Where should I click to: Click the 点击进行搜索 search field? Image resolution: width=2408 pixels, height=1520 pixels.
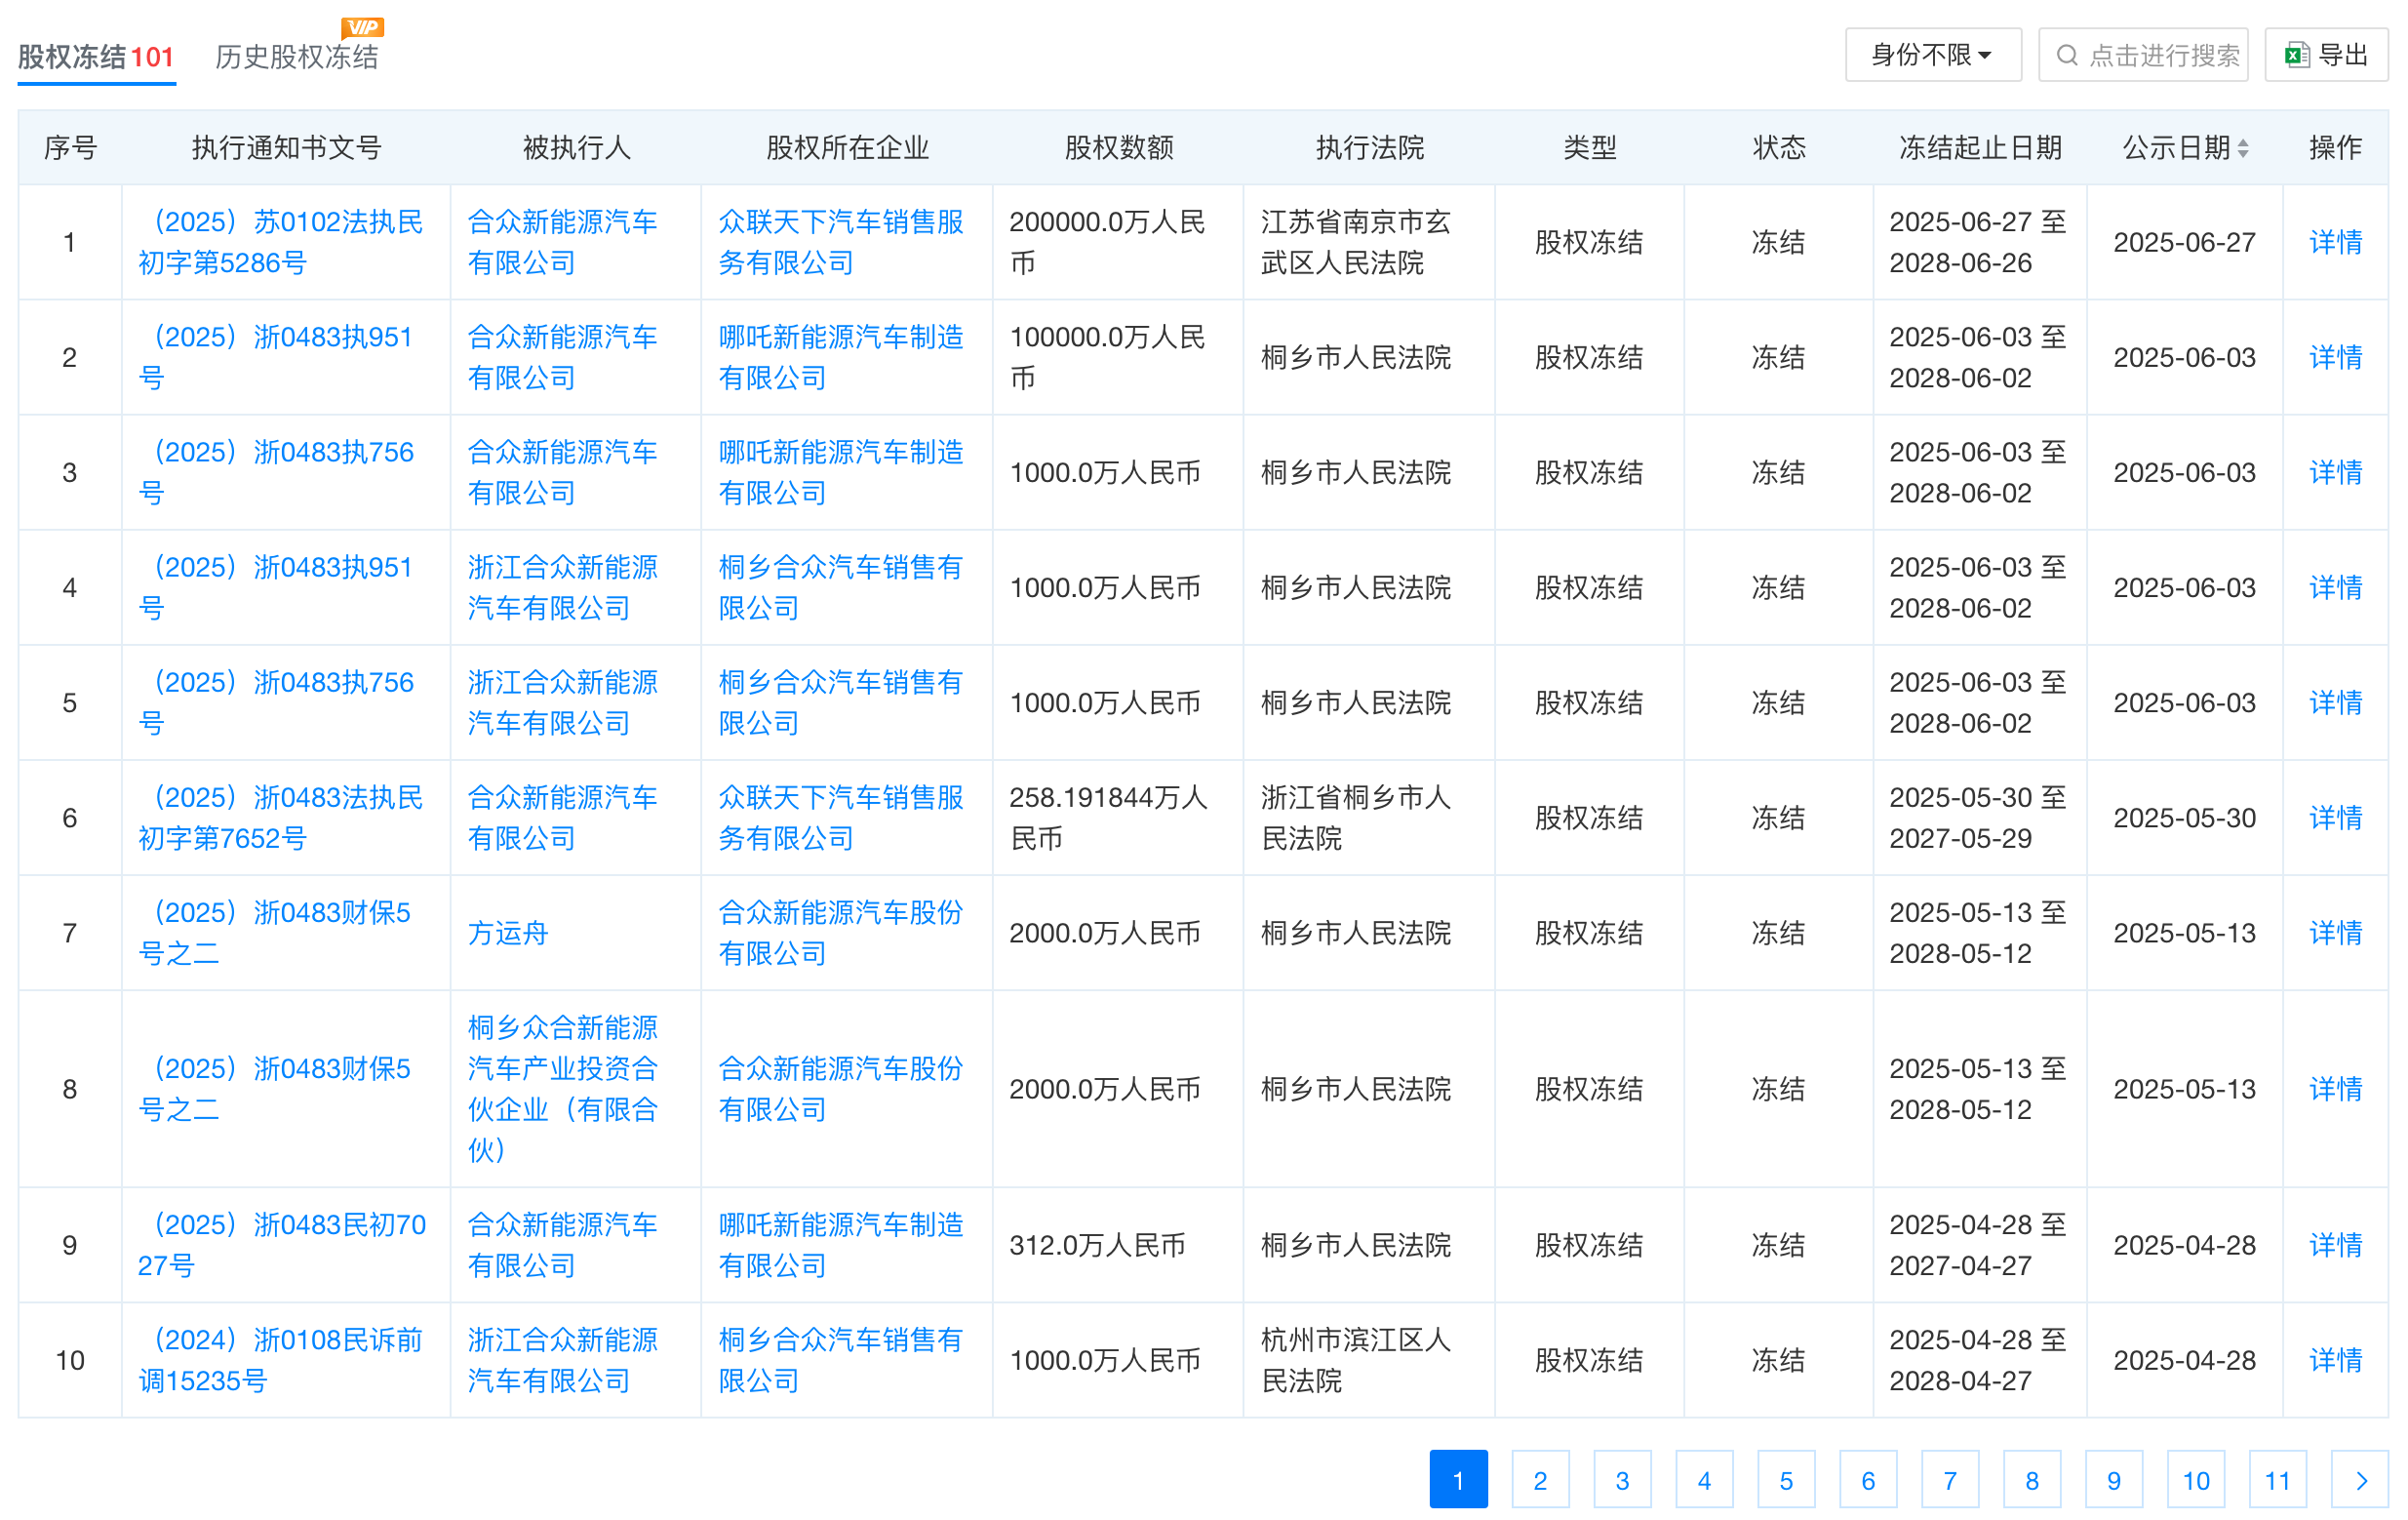point(2162,55)
